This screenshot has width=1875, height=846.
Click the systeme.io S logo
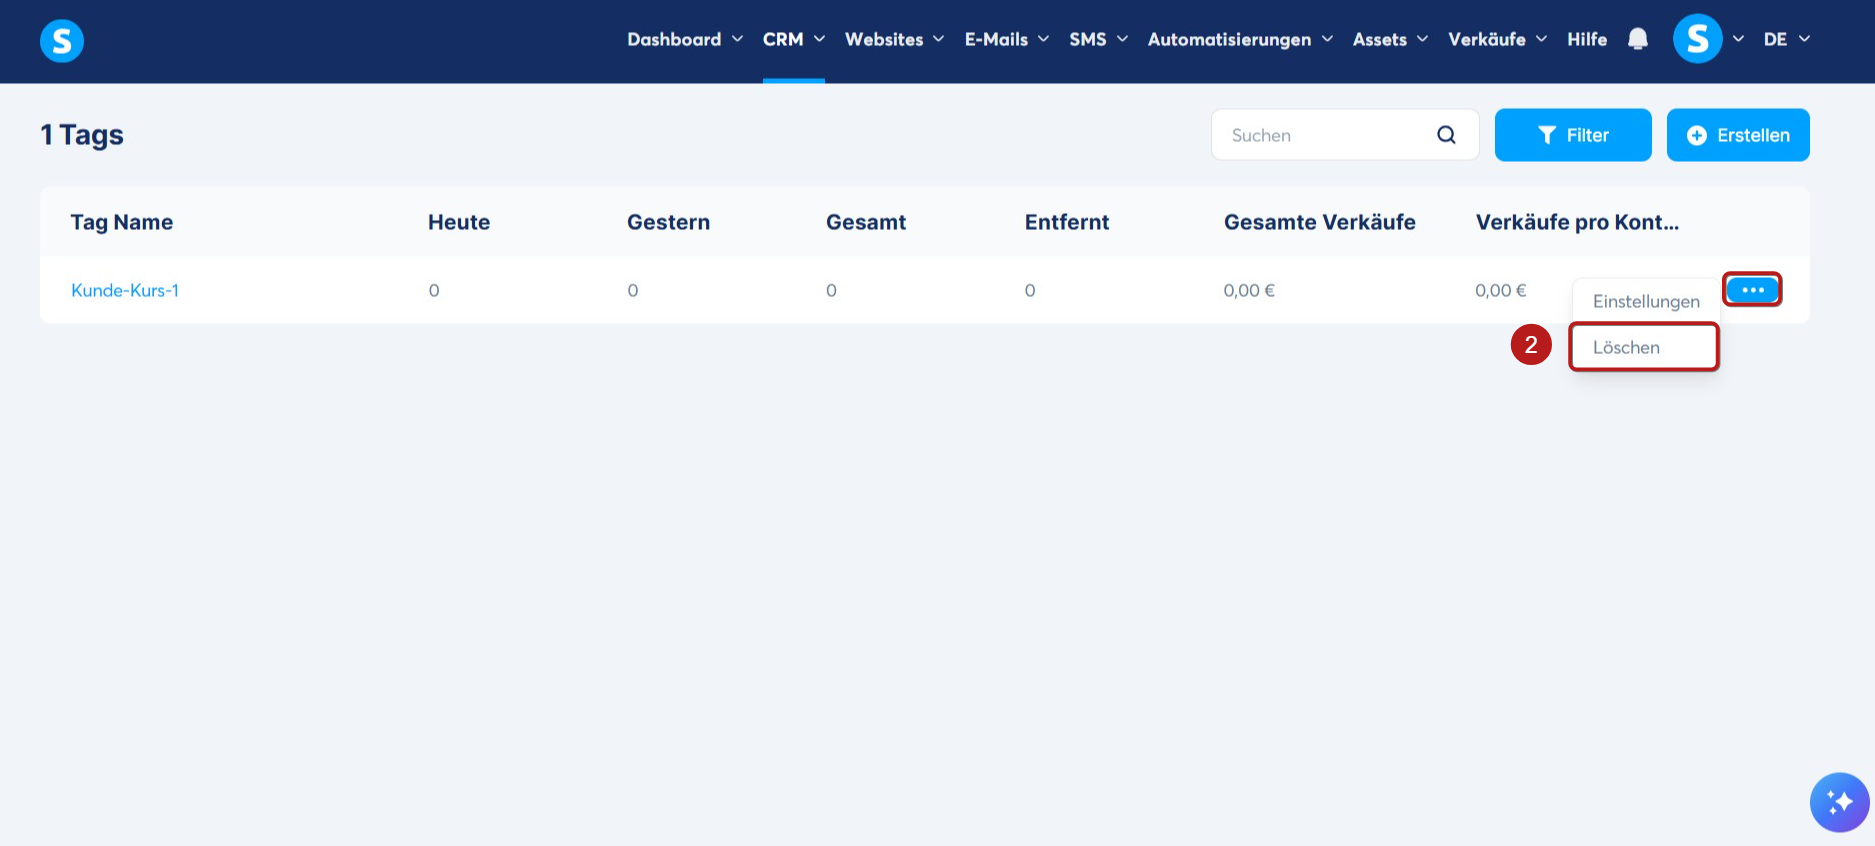coord(62,40)
